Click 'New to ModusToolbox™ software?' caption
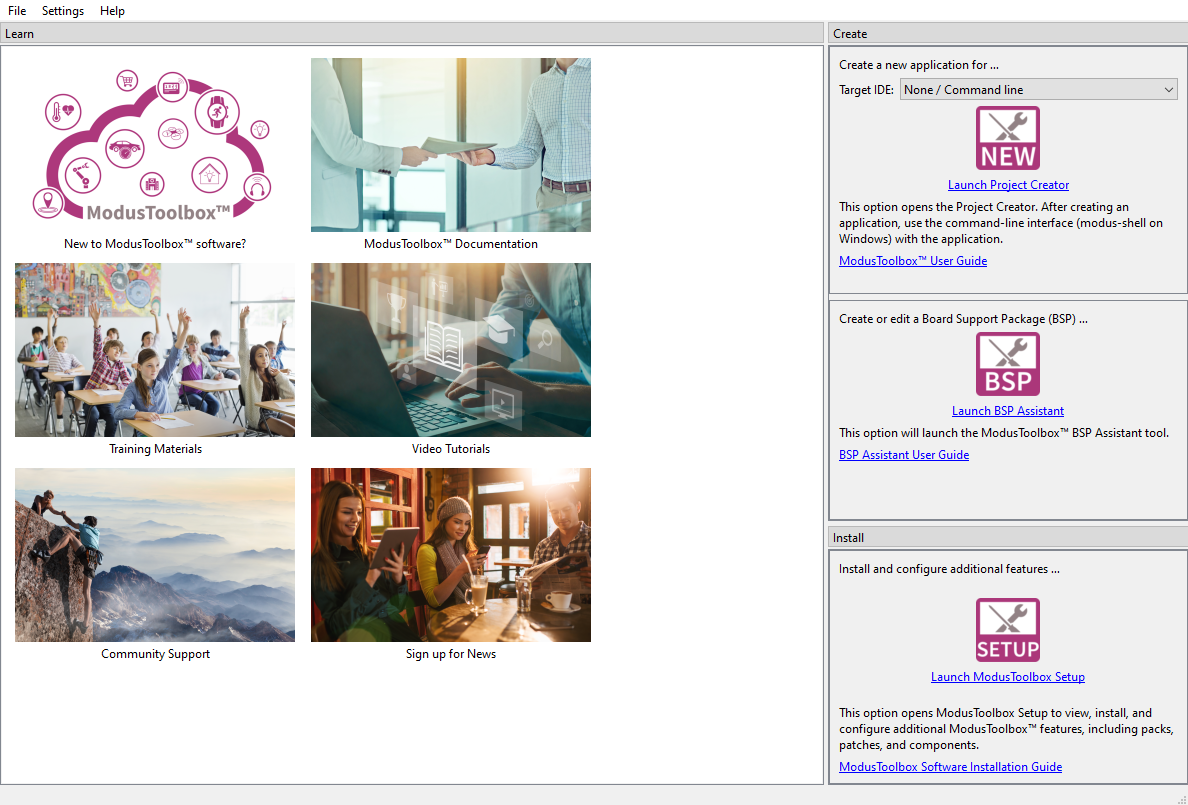Image resolution: width=1188 pixels, height=805 pixels. click(x=155, y=244)
